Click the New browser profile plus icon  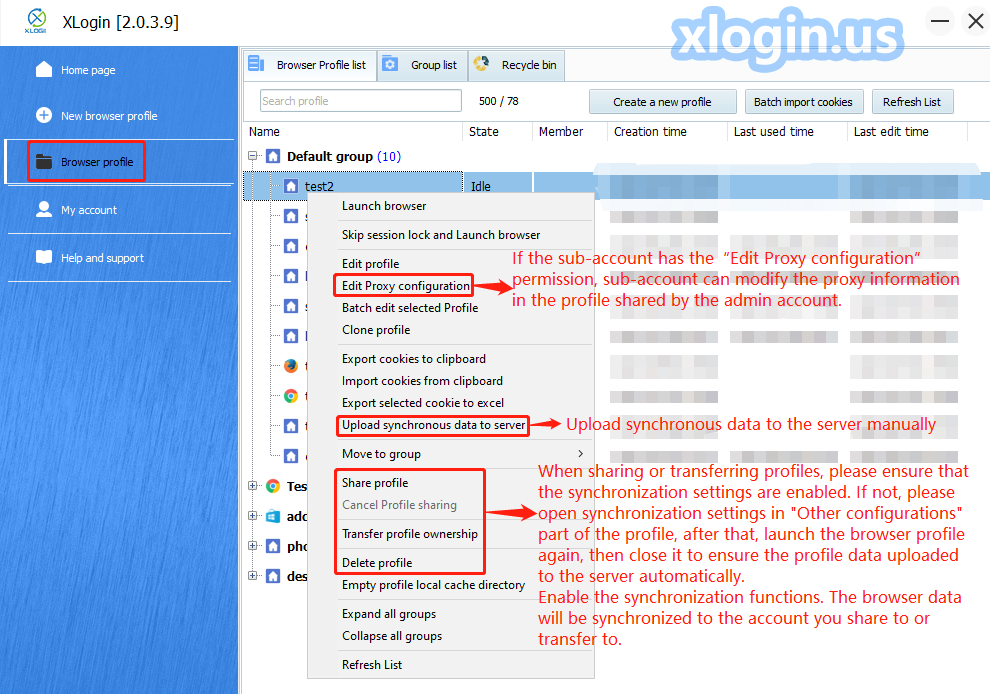pos(44,116)
